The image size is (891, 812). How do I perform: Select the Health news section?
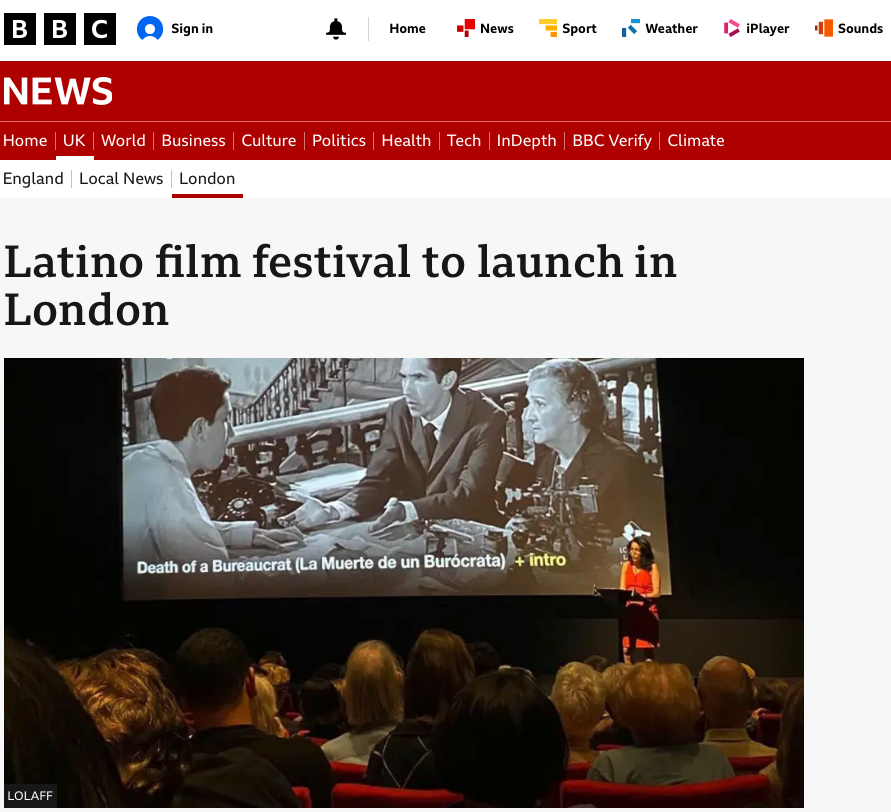pos(406,140)
